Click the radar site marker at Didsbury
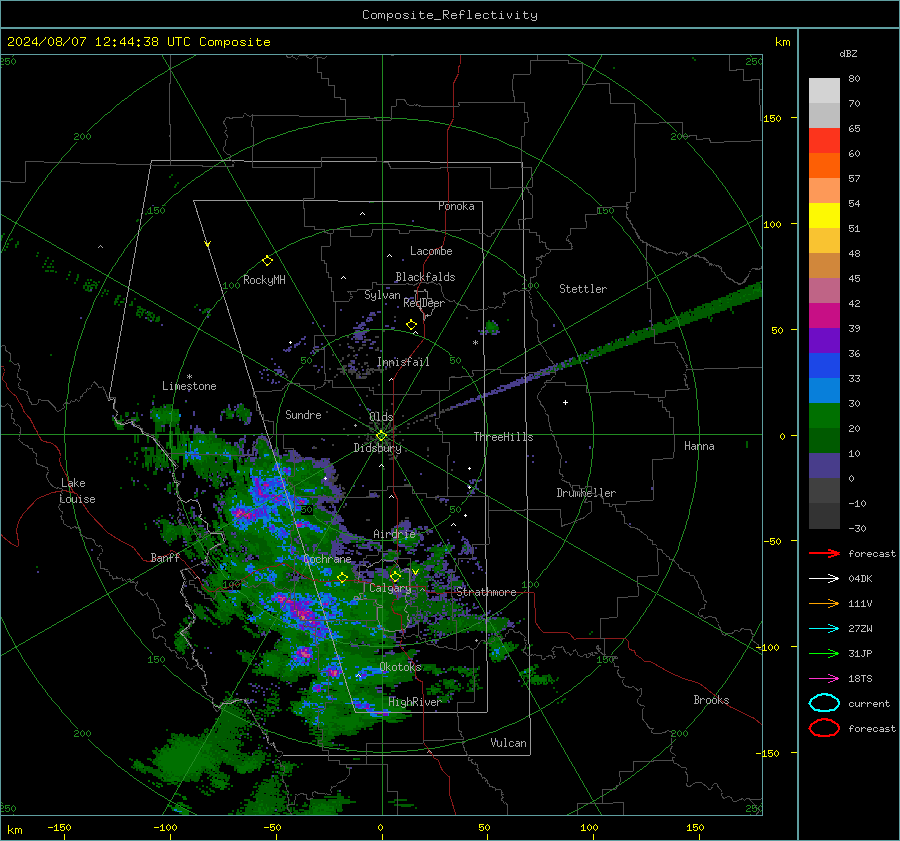Image resolution: width=900 pixels, height=841 pixels. tap(381, 436)
